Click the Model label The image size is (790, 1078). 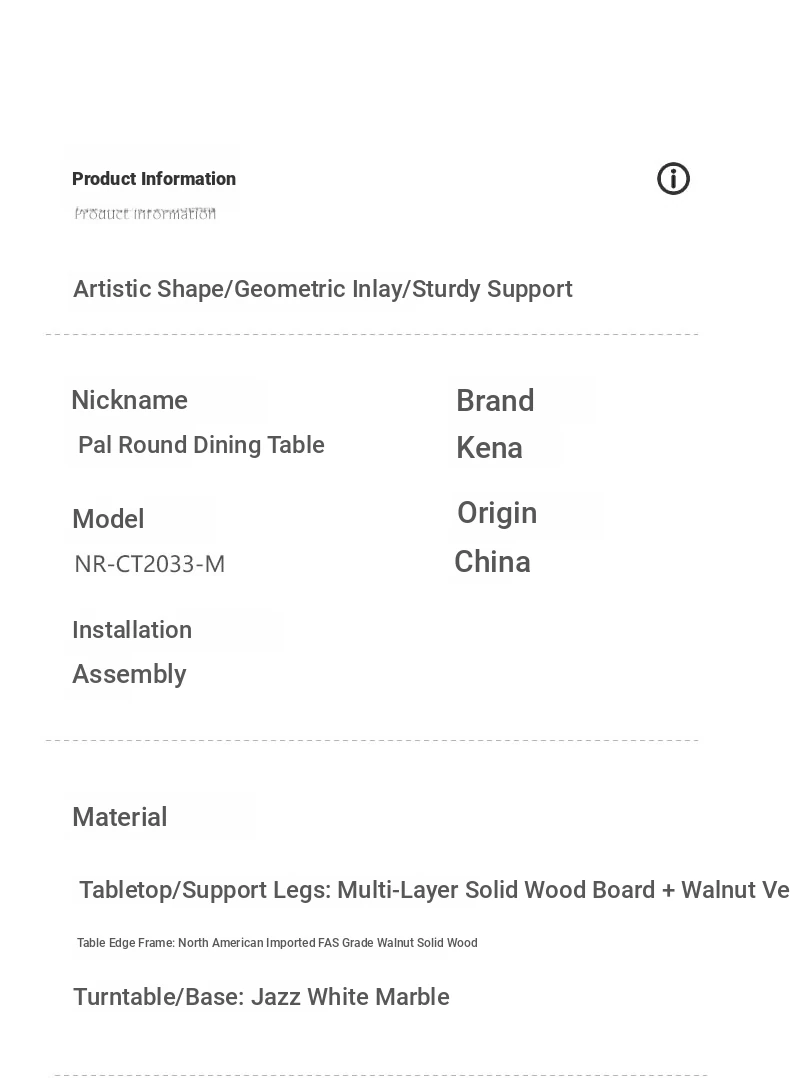point(108,519)
